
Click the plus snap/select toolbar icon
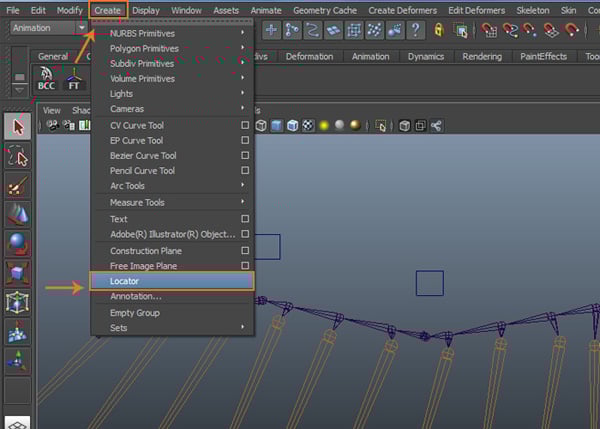click(271, 30)
